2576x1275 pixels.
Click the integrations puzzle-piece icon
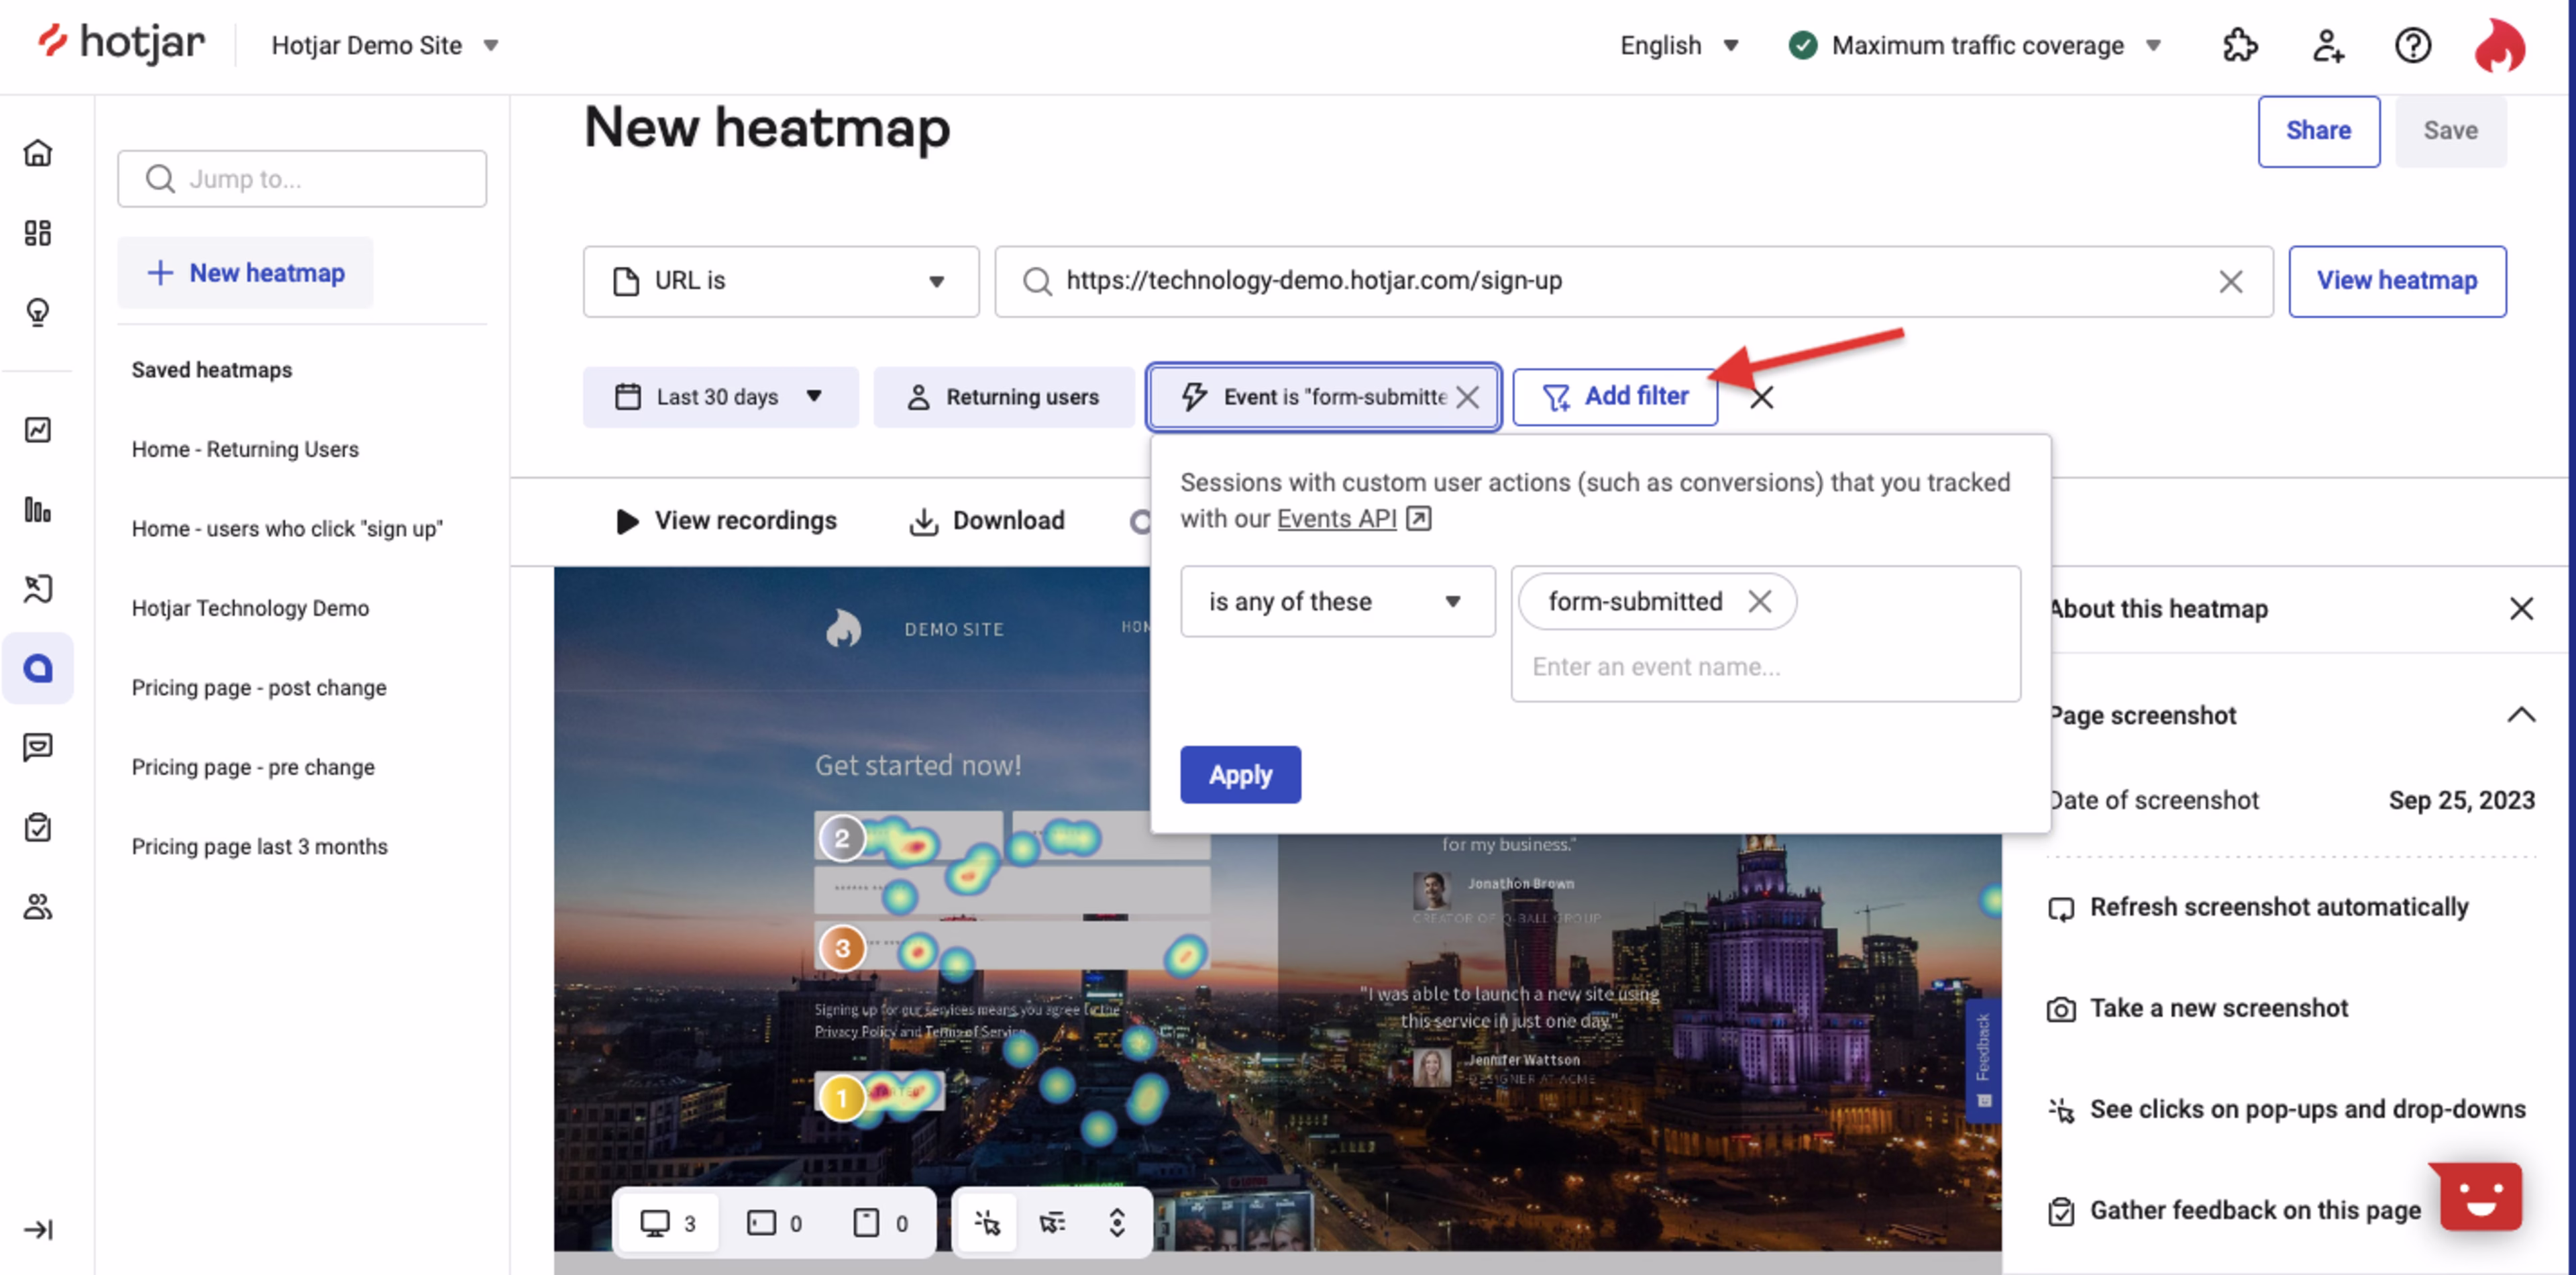pyautogui.click(x=2240, y=45)
